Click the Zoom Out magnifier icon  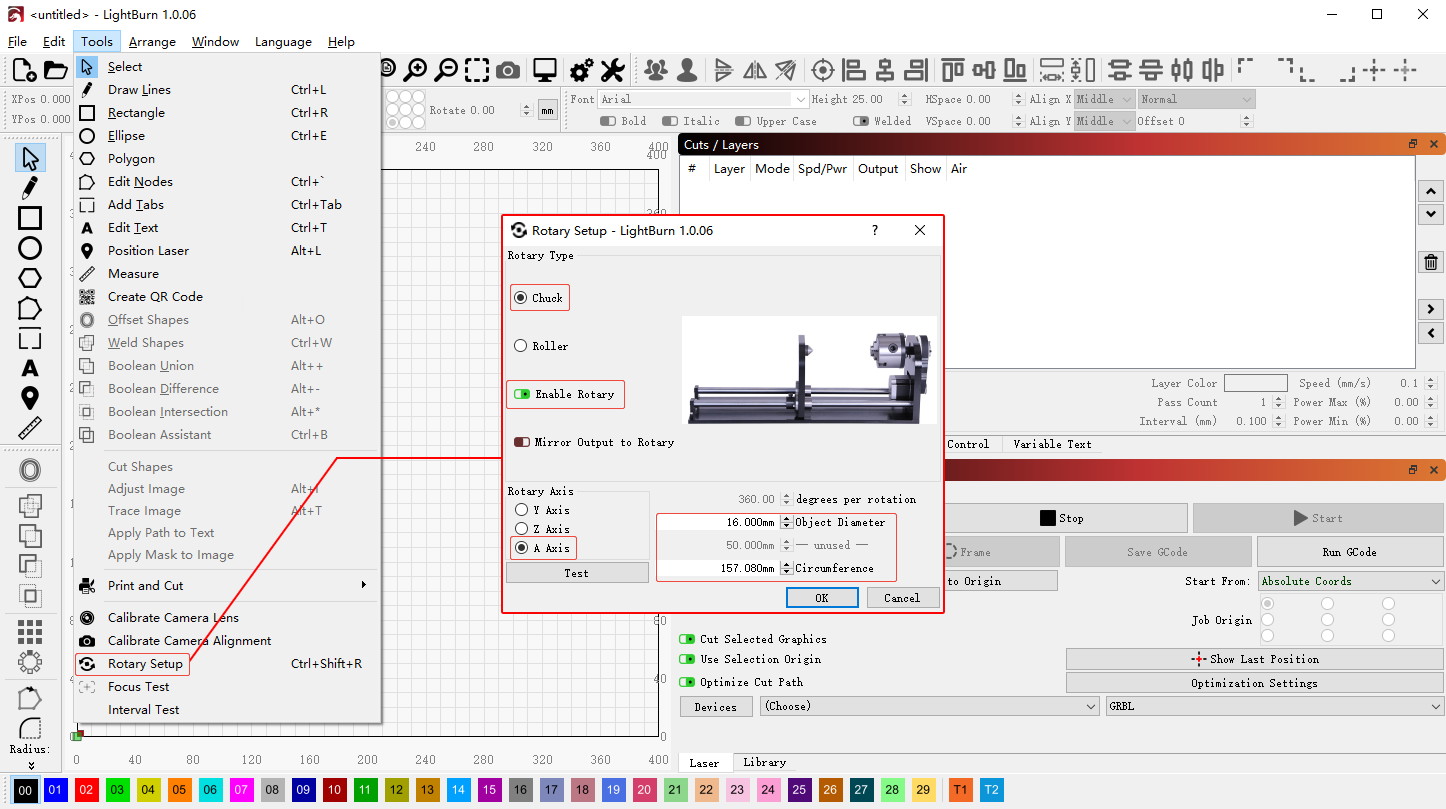click(446, 70)
